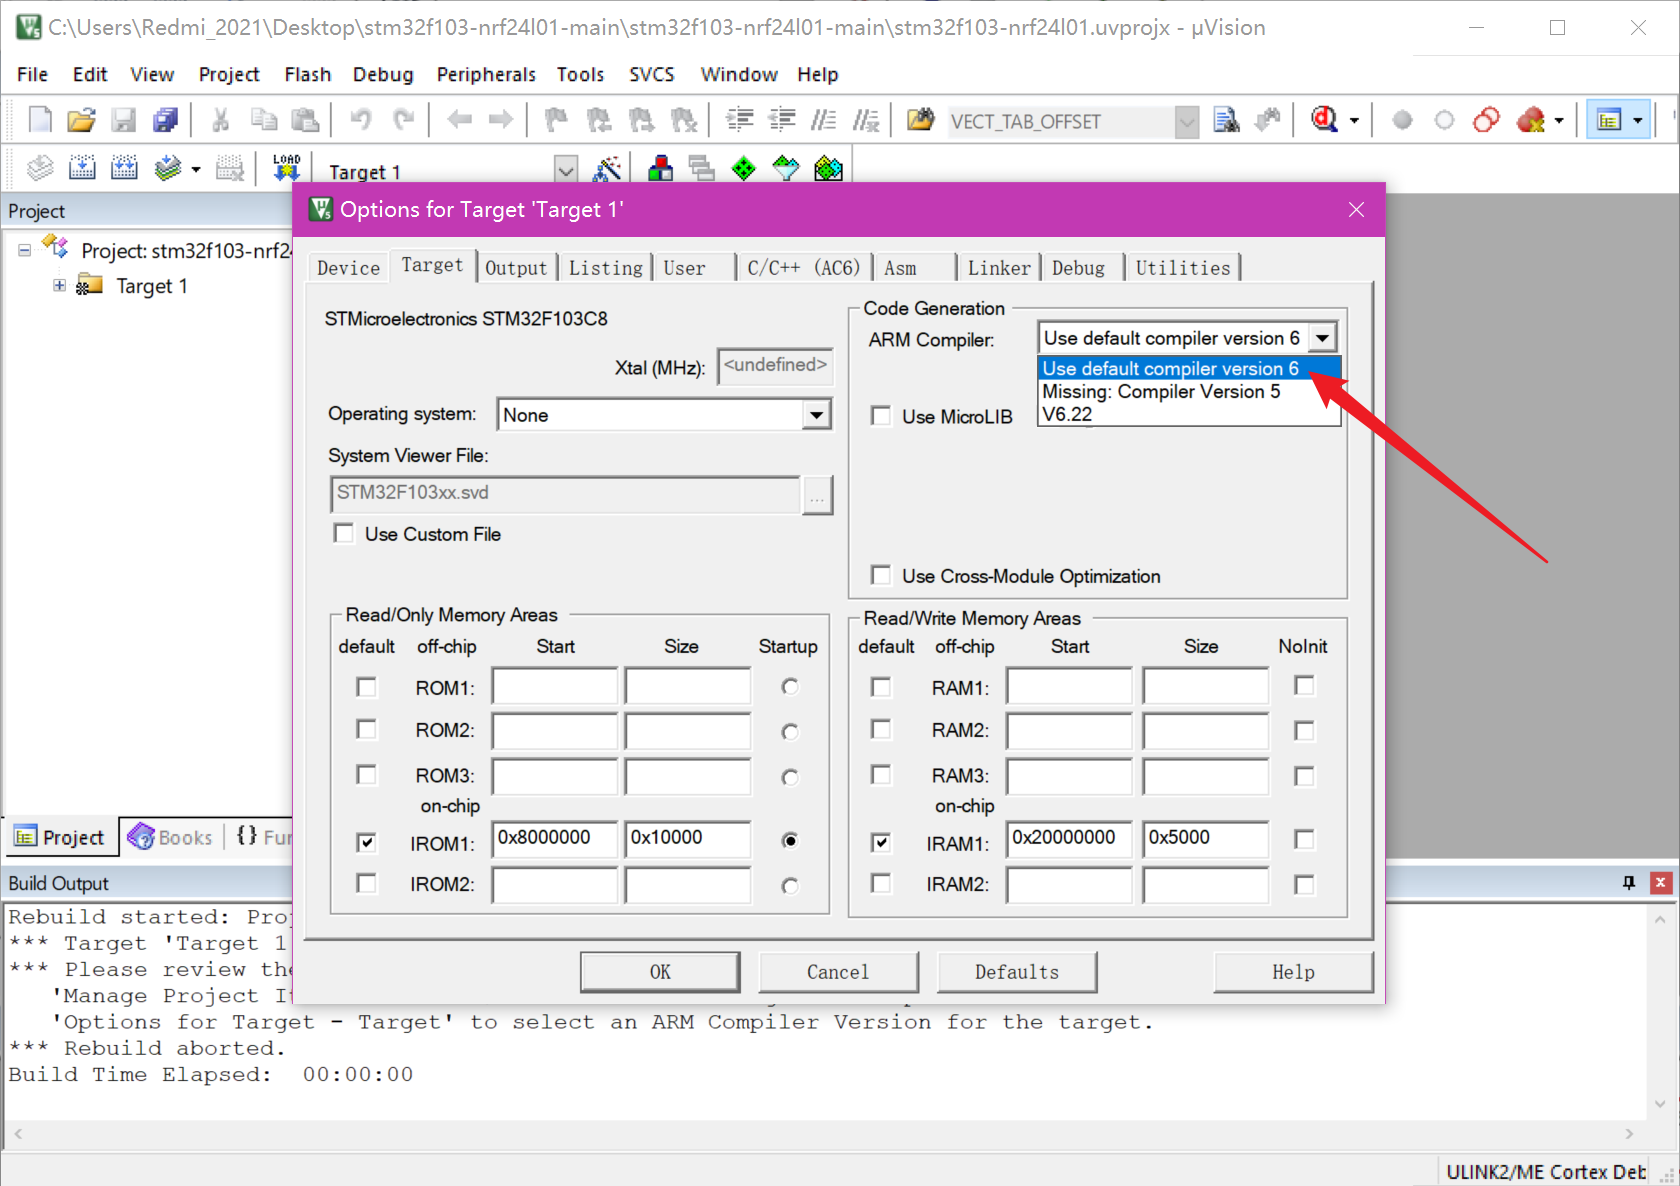Viewport: 1680px width, 1186px height.
Task: Open the Operating system dropdown
Action: (x=817, y=415)
